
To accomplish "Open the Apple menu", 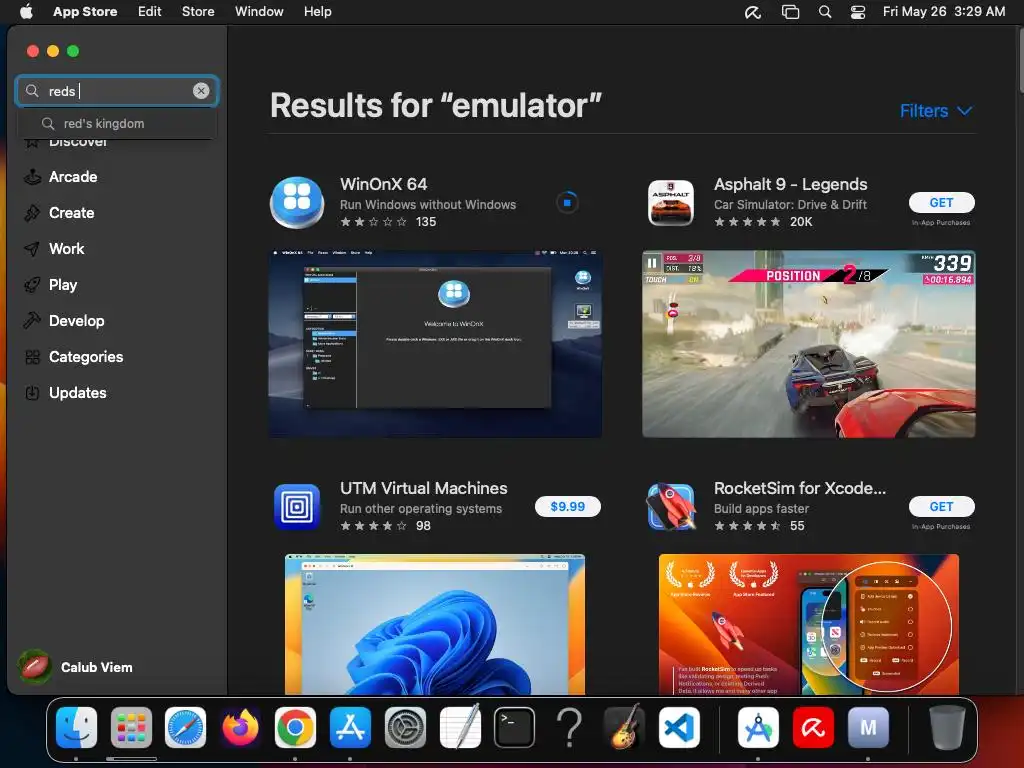I will 26,12.
